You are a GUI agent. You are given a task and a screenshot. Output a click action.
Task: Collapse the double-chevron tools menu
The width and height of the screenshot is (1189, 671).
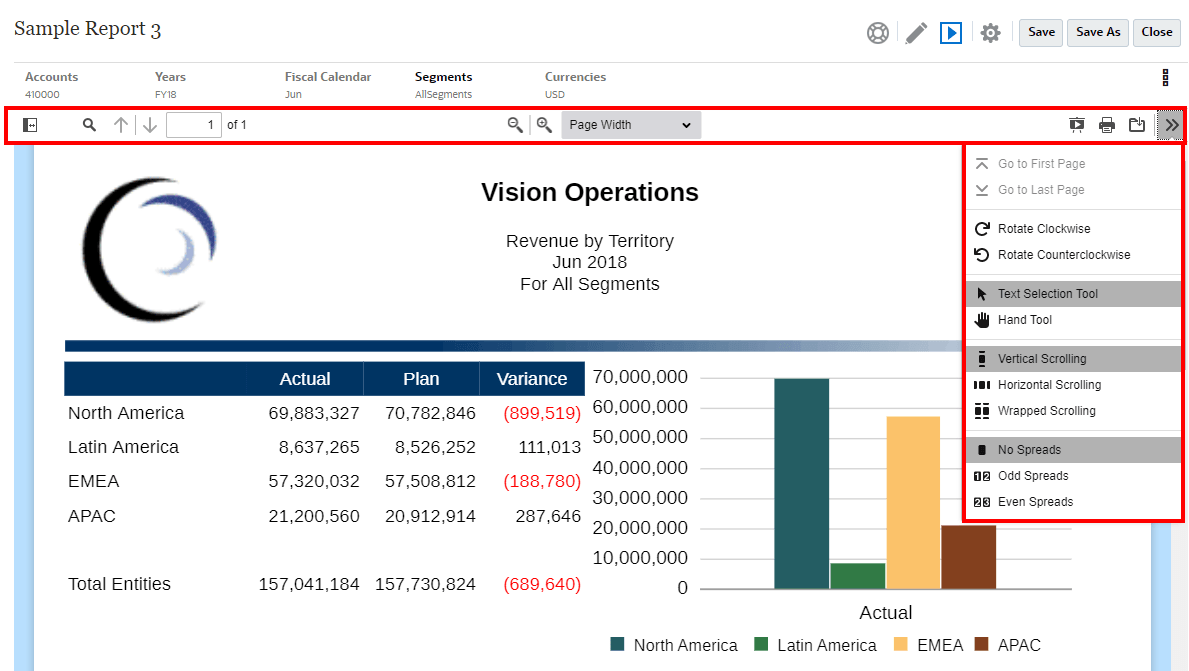[x=1172, y=125]
